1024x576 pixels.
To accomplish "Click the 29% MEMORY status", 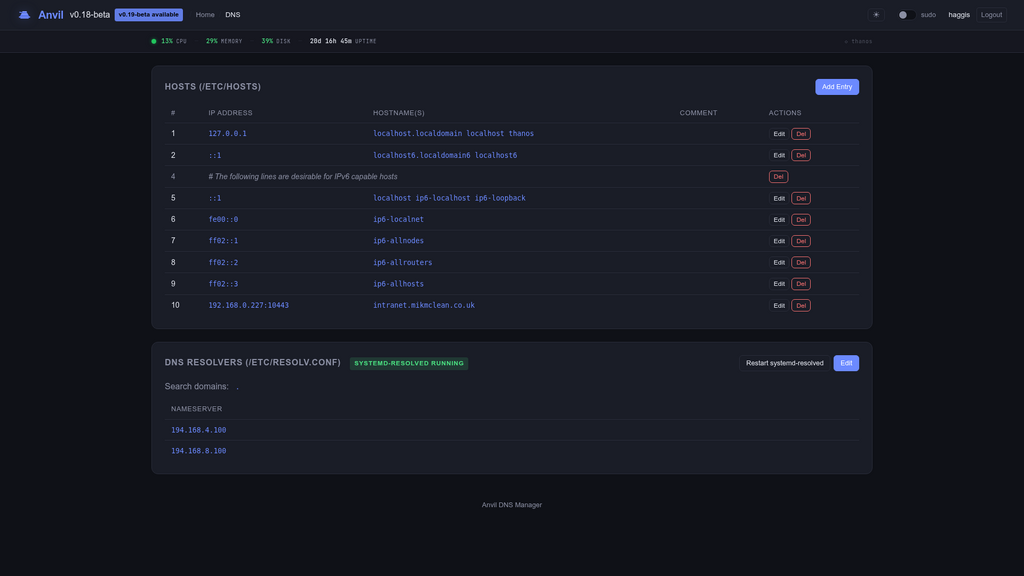I will click(224, 41).
